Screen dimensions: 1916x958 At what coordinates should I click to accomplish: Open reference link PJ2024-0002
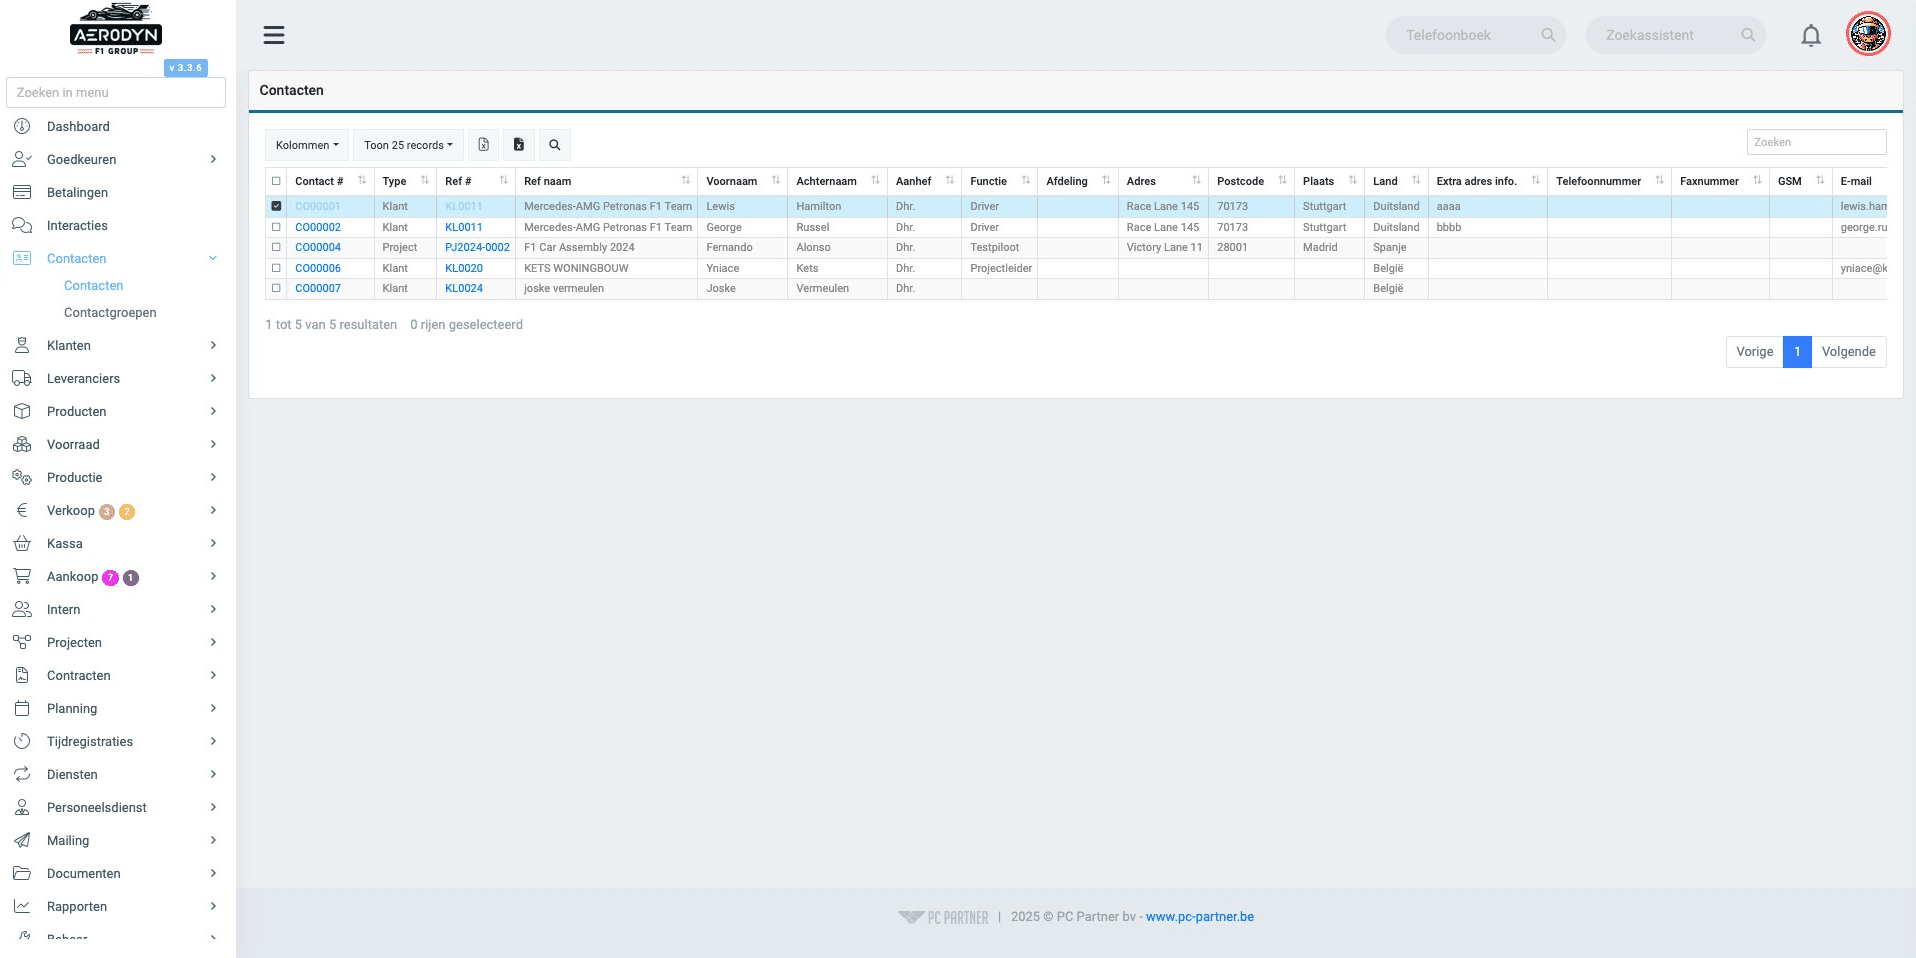coord(477,247)
